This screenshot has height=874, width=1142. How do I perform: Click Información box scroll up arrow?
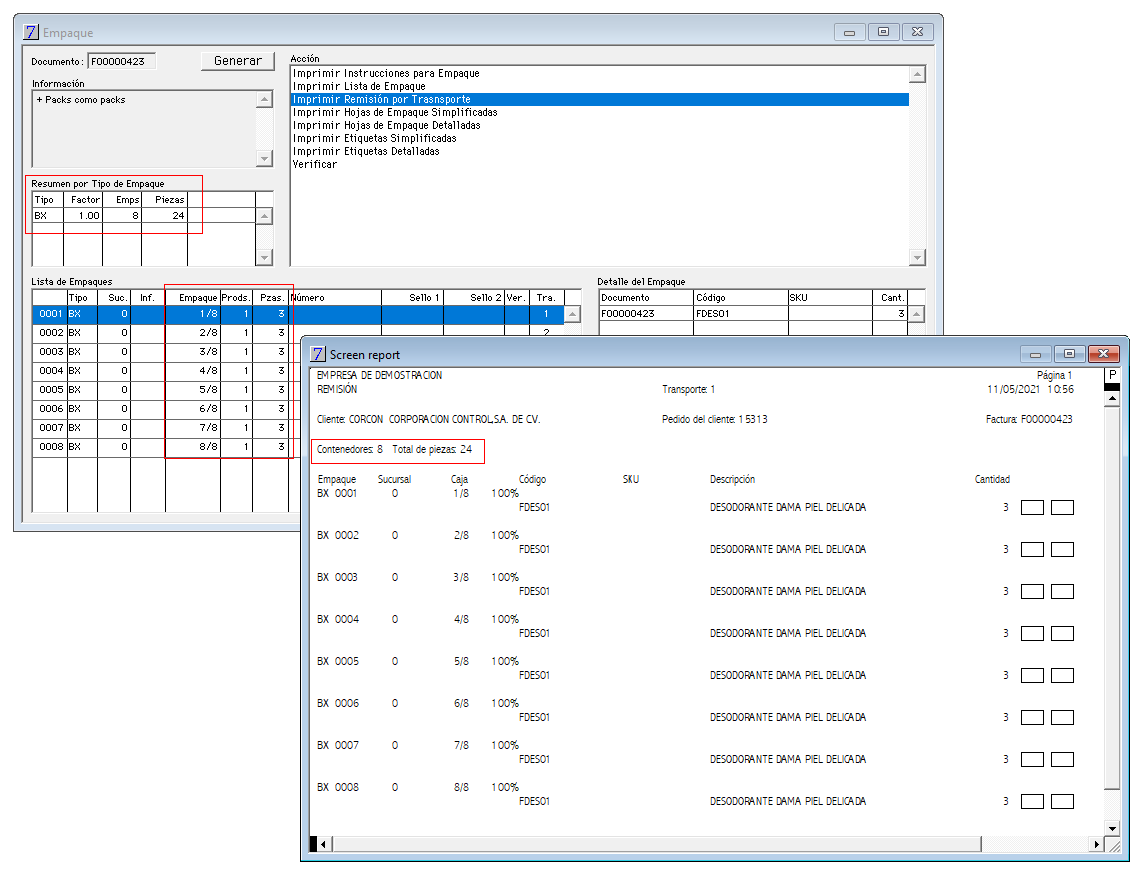[264, 99]
